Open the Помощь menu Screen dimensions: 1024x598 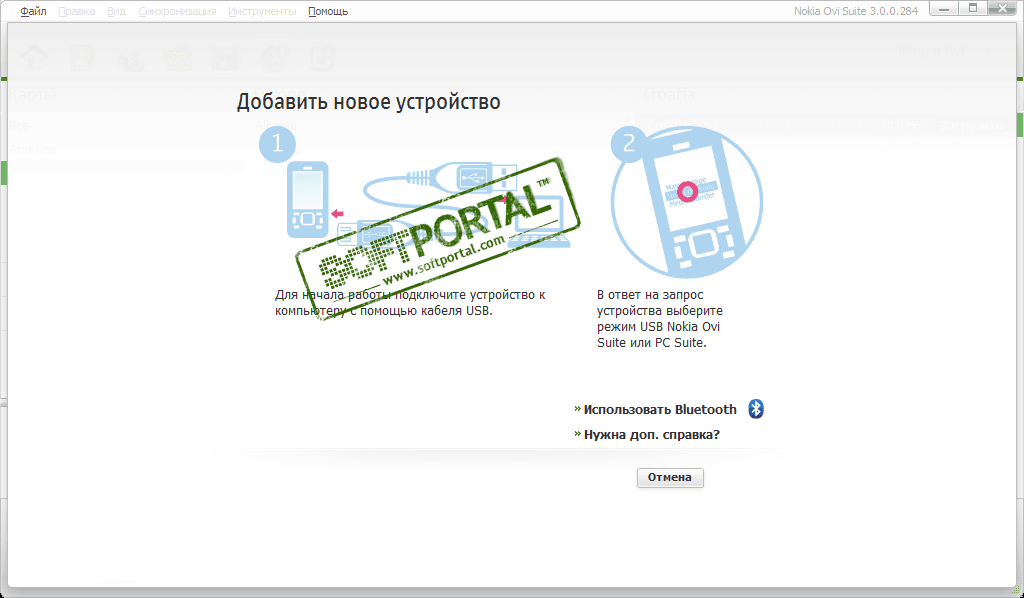click(328, 11)
